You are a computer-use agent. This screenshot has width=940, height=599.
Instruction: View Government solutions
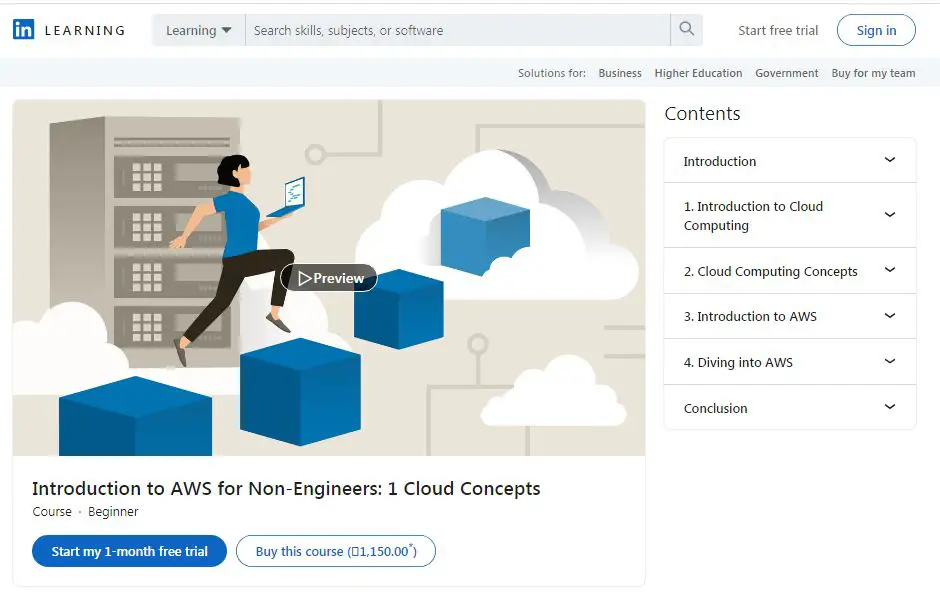pyautogui.click(x=787, y=72)
